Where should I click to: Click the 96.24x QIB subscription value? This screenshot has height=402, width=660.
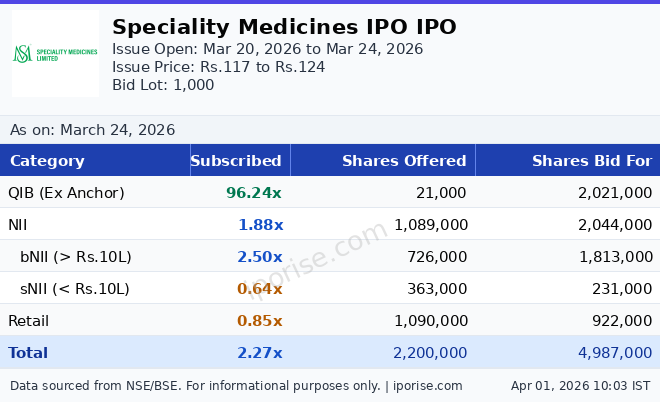254,193
